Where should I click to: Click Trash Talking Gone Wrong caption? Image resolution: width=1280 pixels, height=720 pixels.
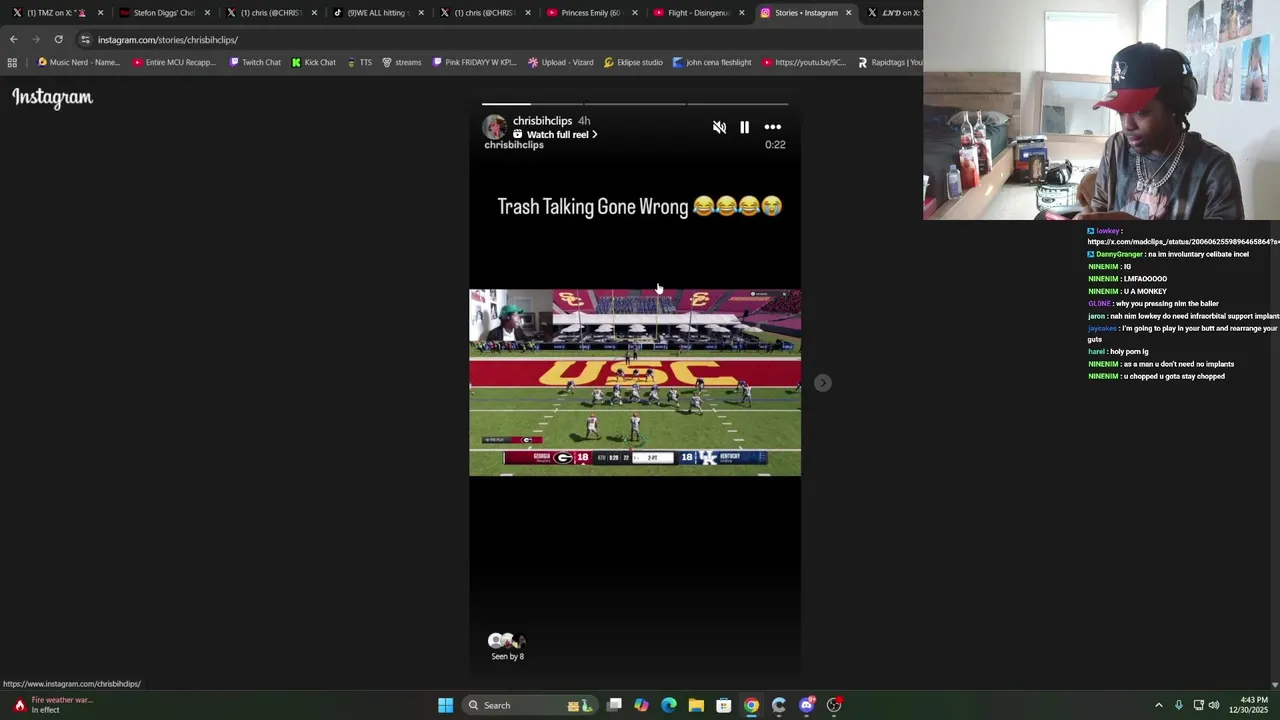(x=640, y=206)
